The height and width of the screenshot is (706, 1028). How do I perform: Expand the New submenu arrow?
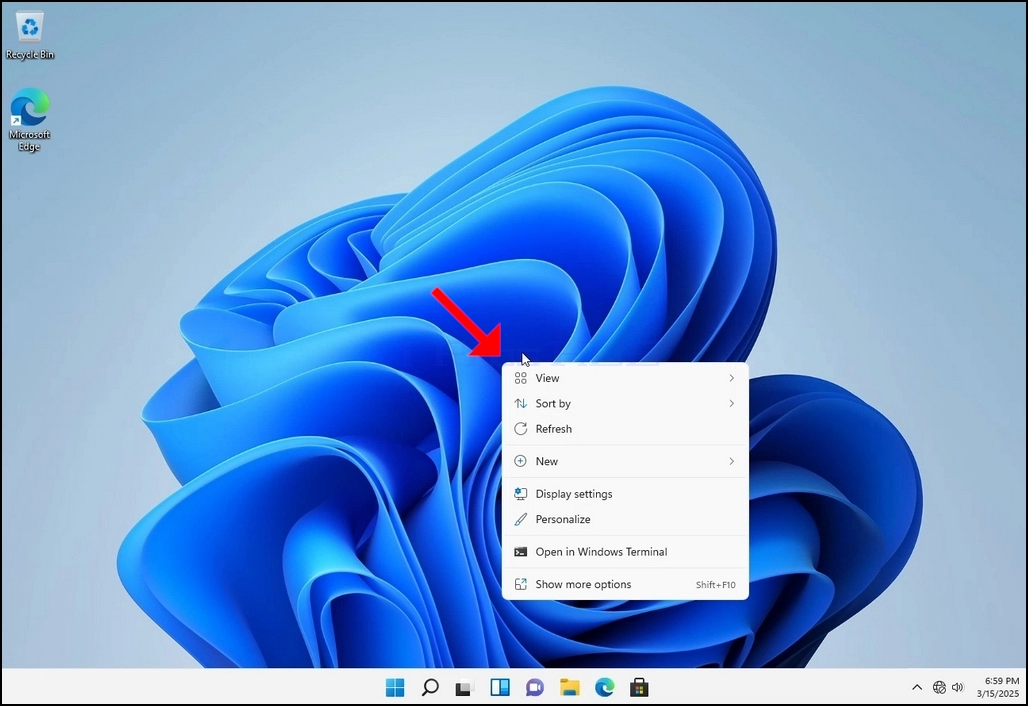click(x=732, y=461)
